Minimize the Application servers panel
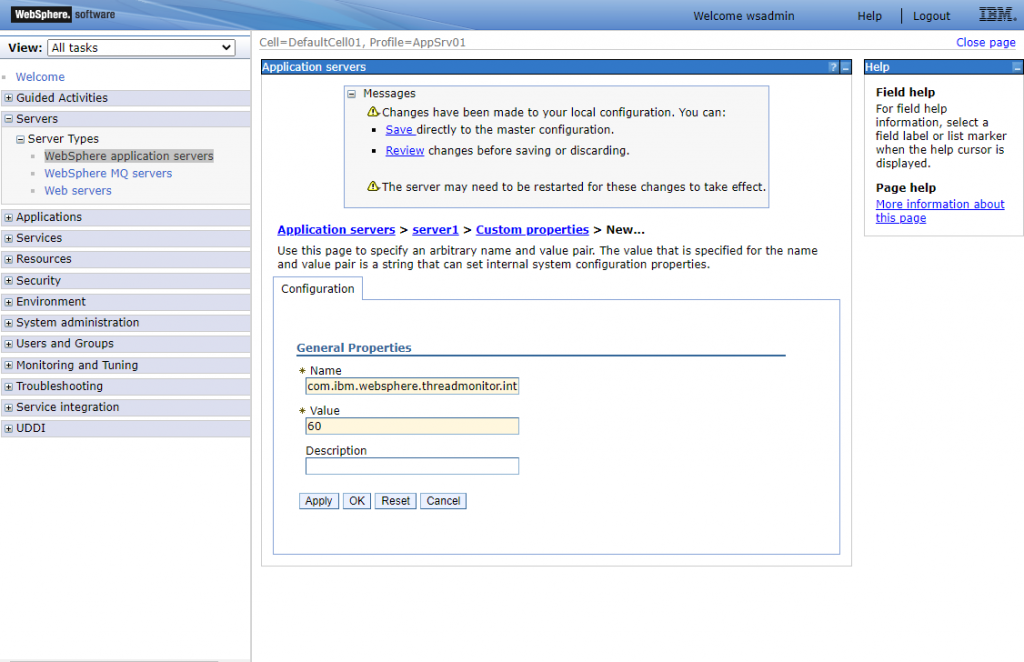The image size is (1024, 662). [845, 67]
